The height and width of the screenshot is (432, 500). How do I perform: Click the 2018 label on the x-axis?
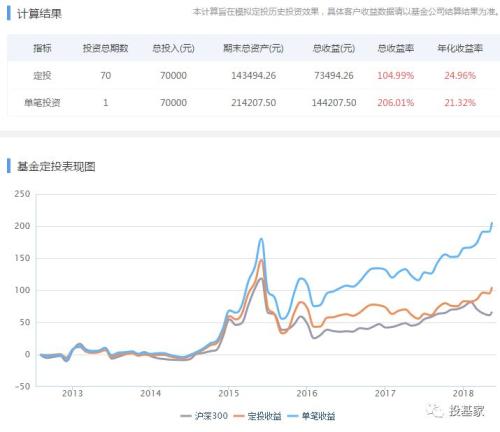463,393
